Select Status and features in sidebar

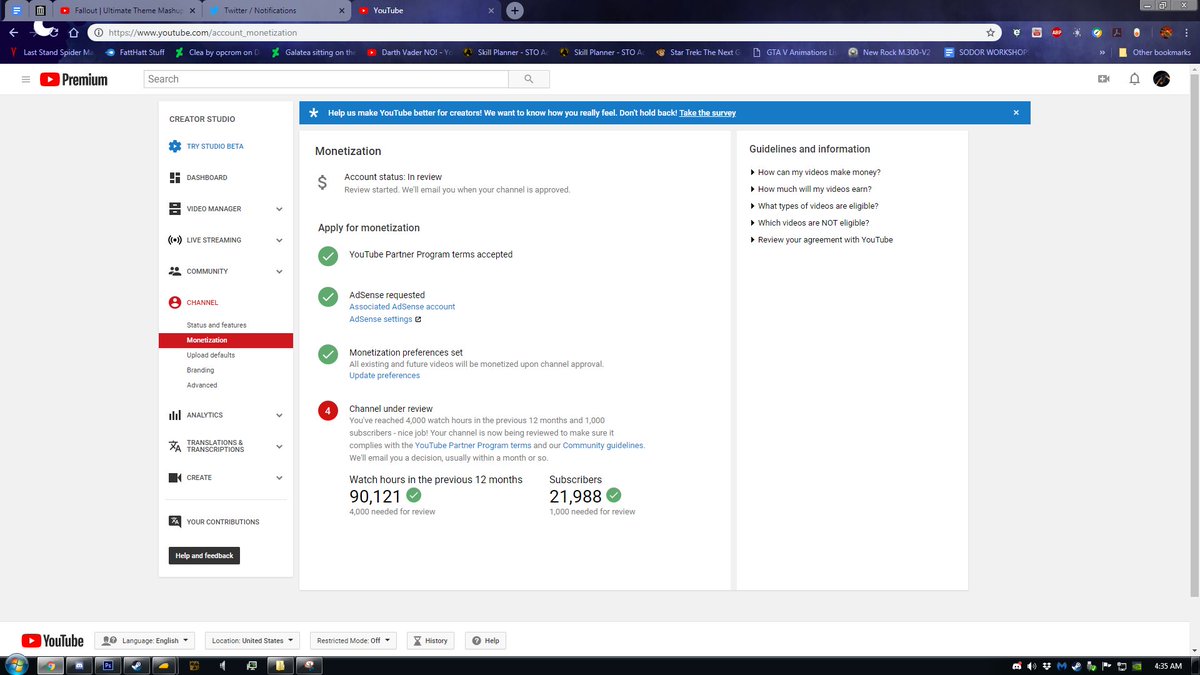pyautogui.click(x=216, y=325)
